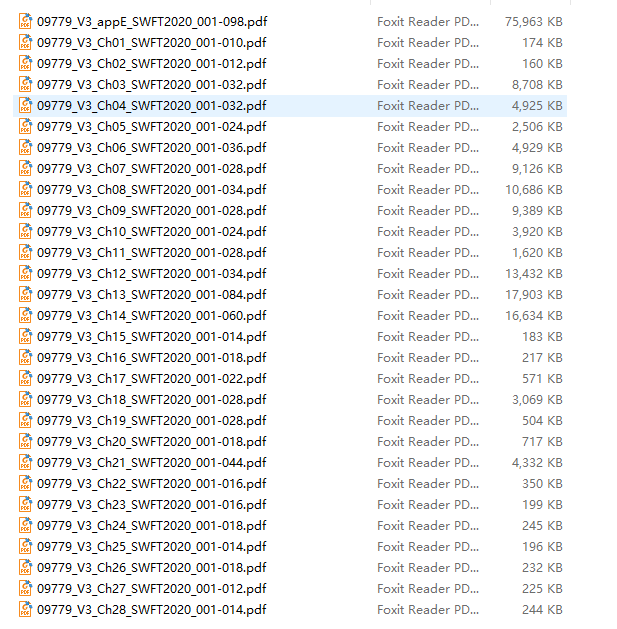
Task: Click the 2,506 KB size value
Action: 537,127
